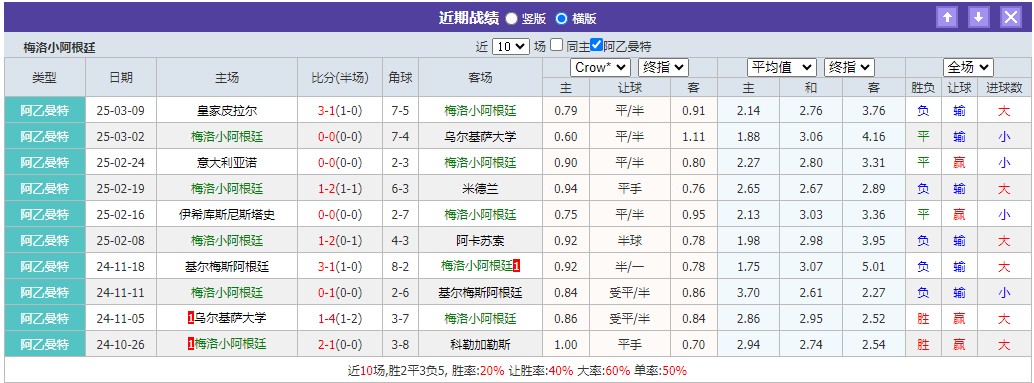
Task: Click the down arrow icon in header
Action: tap(979, 17)
